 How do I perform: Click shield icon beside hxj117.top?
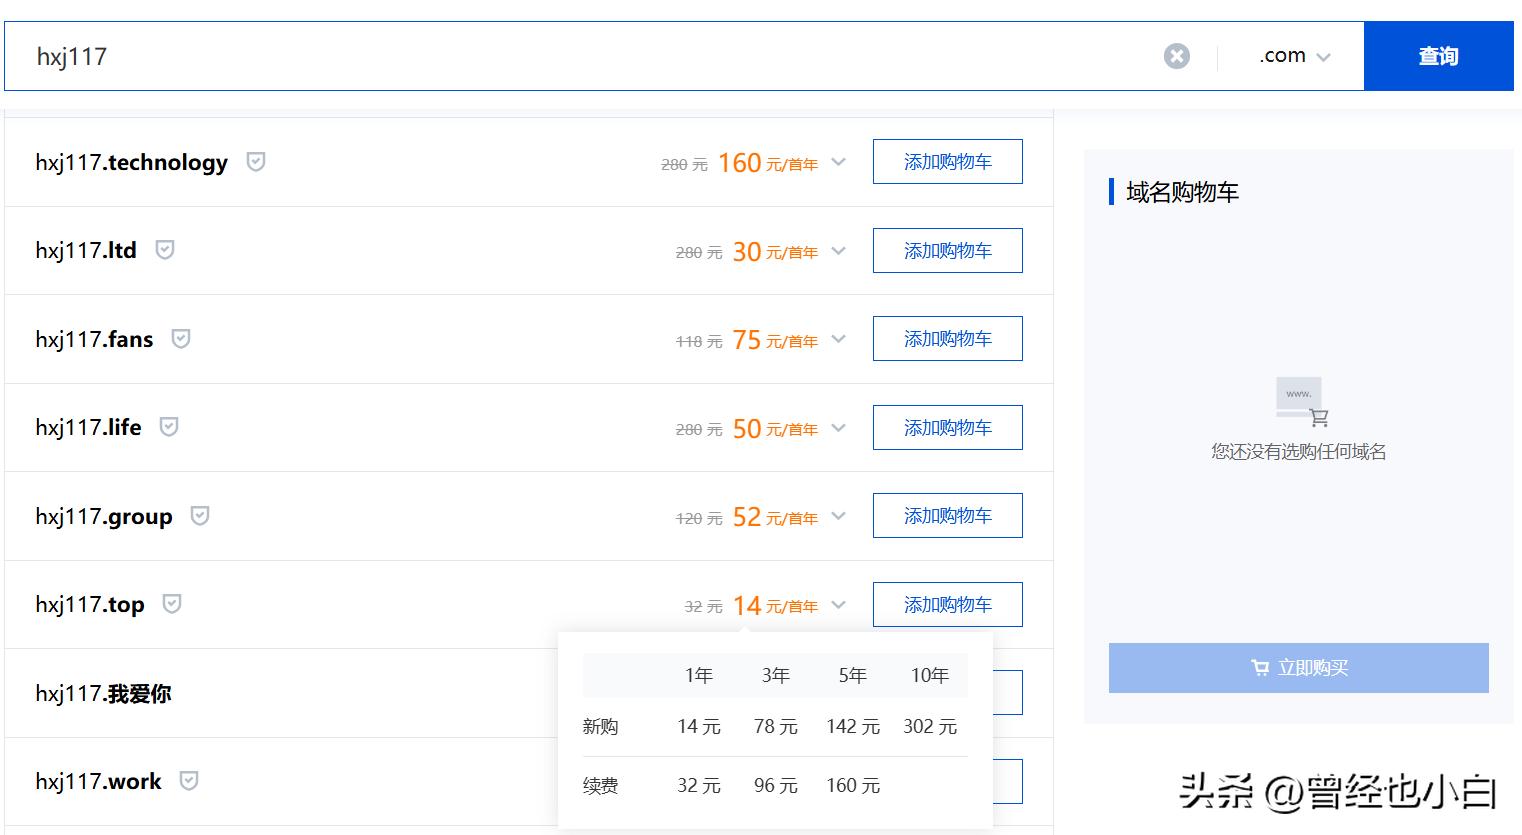click(x=172, y=604)
